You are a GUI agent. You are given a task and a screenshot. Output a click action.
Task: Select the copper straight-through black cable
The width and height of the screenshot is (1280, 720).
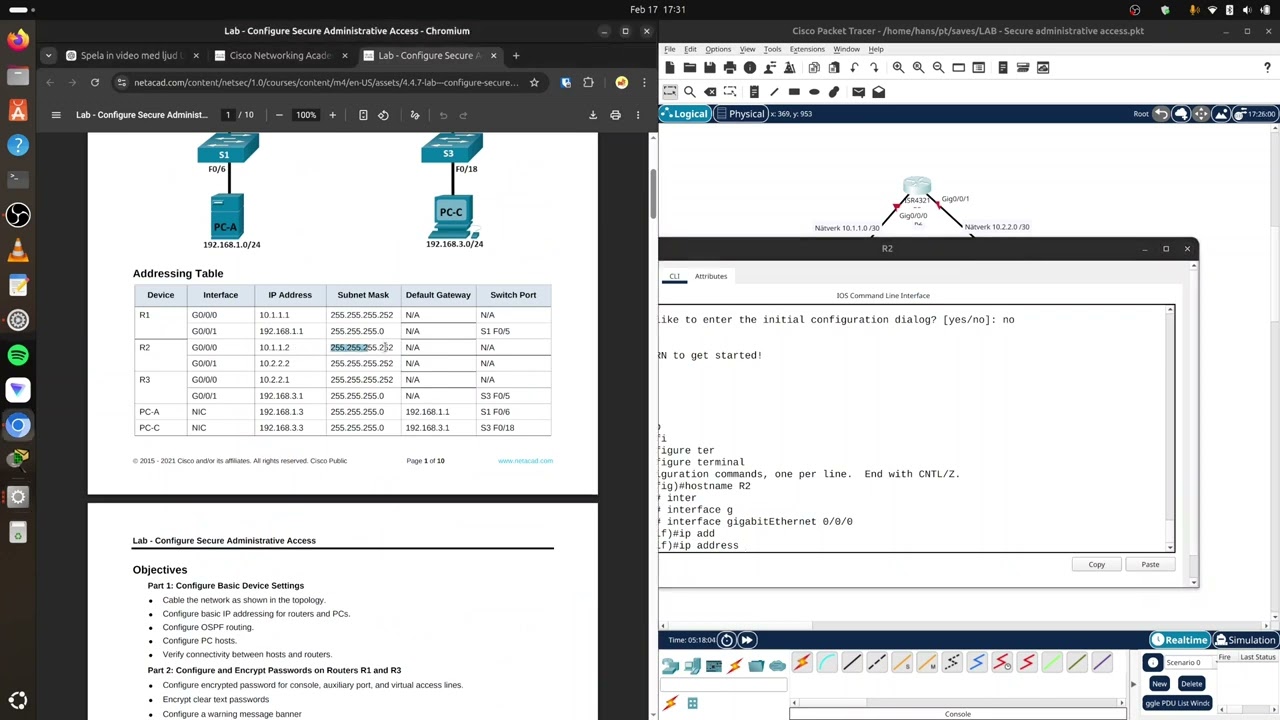click(x=852, y=662)
